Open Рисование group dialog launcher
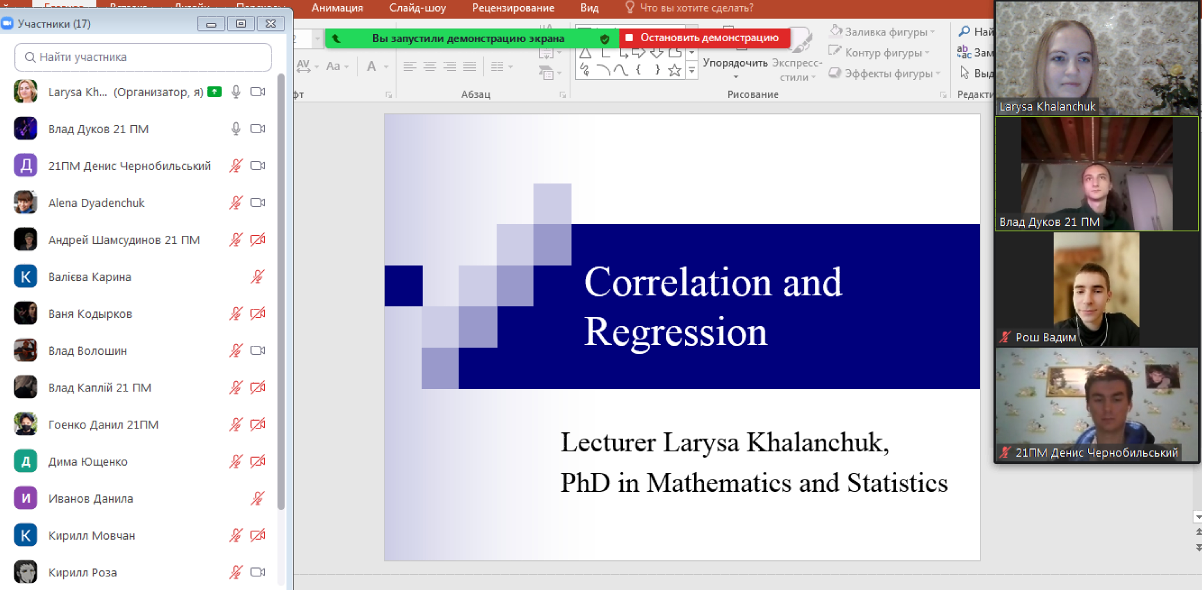Screen dimensions: 1202x590 [942, 95]
